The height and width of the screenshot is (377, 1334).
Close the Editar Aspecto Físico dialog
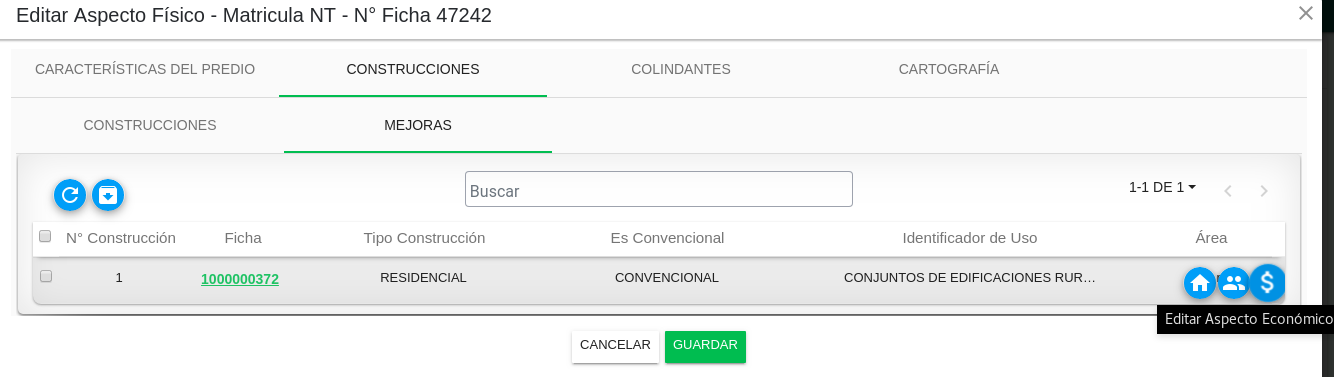click(1306, 13)
